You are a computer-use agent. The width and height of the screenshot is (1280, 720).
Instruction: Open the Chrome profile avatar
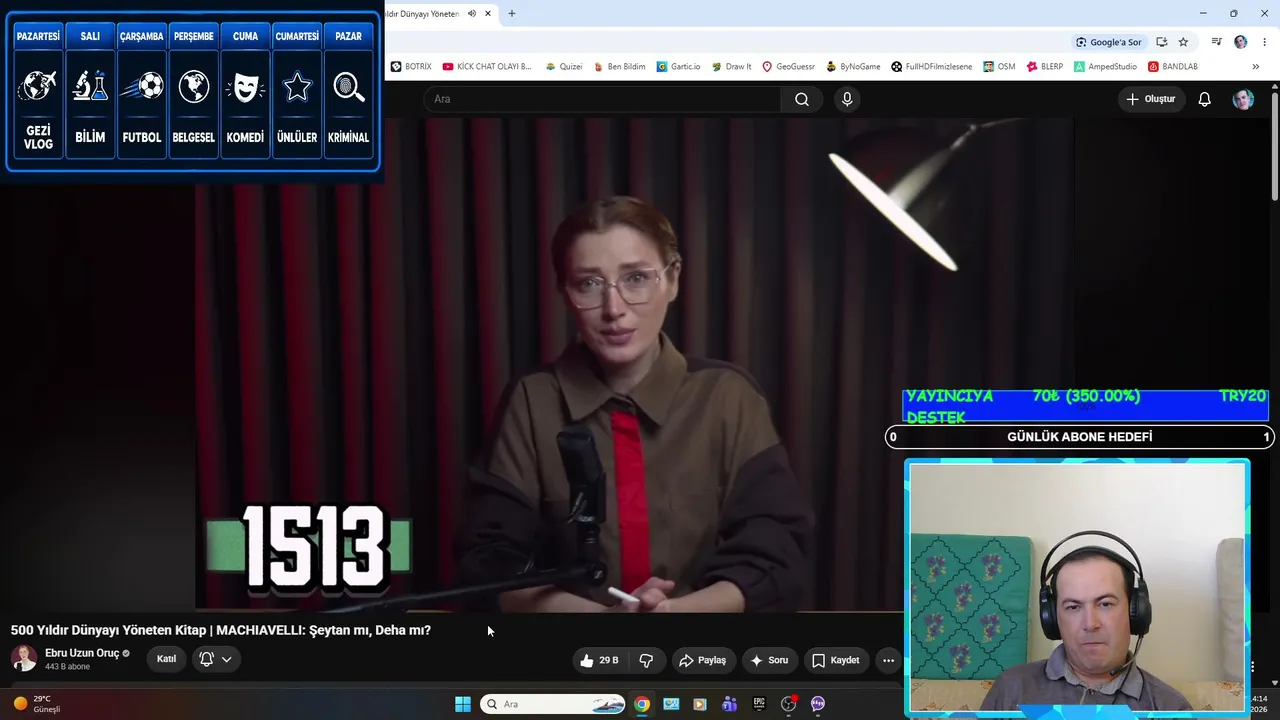(x=1241, y=42)
